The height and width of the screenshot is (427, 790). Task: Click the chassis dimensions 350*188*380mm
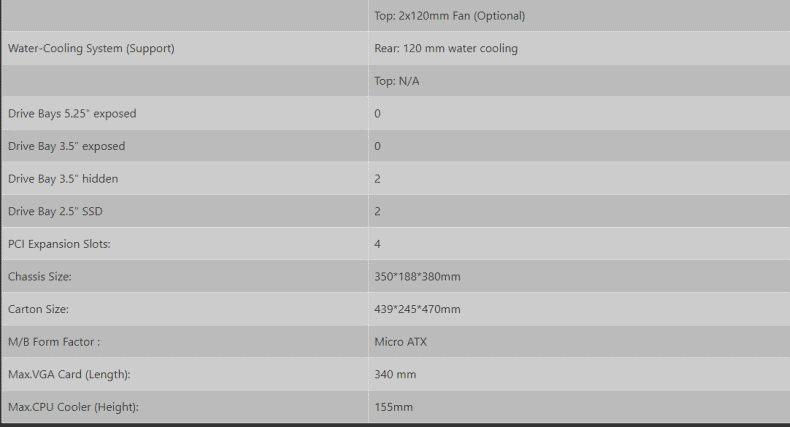point(417,277)
